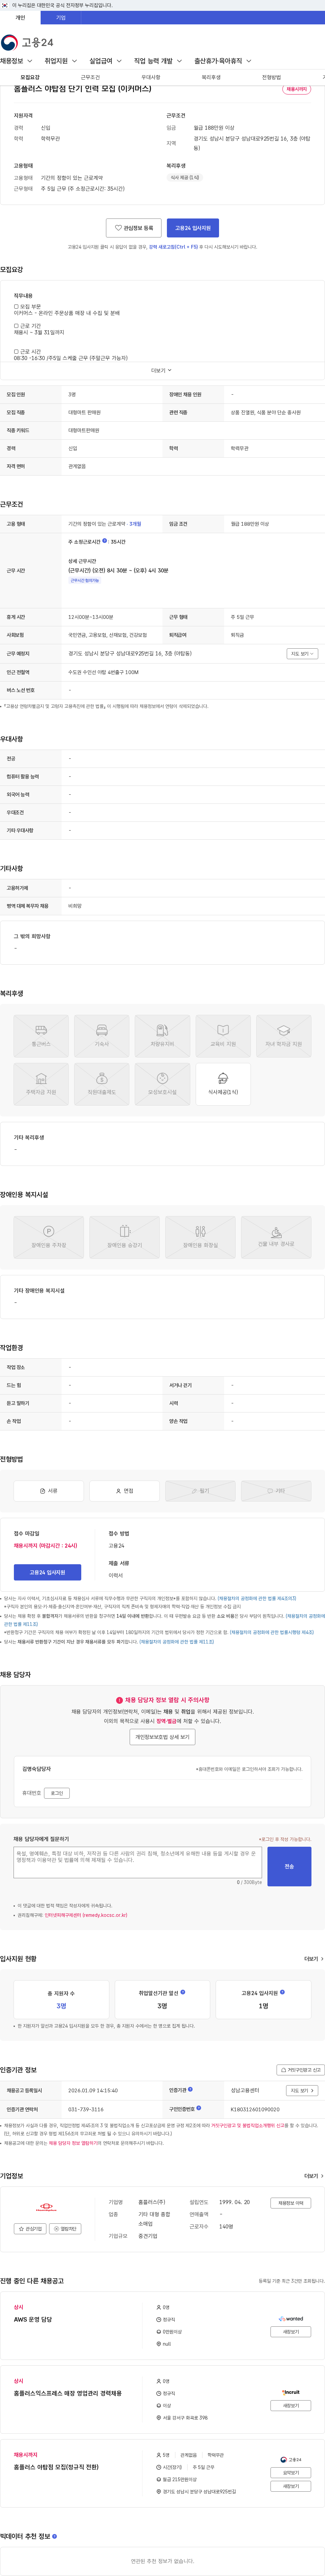The width and height of the screenshot is (325, 2576).
Task: Open 지도 보기 next to 성남고용센터
Action: coord(302,2090)
